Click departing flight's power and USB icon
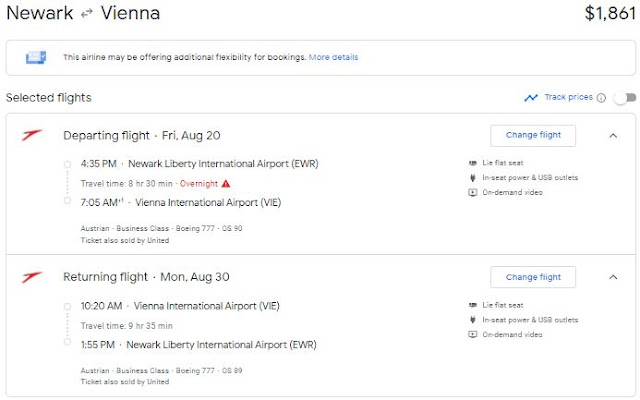 point(472,178)
